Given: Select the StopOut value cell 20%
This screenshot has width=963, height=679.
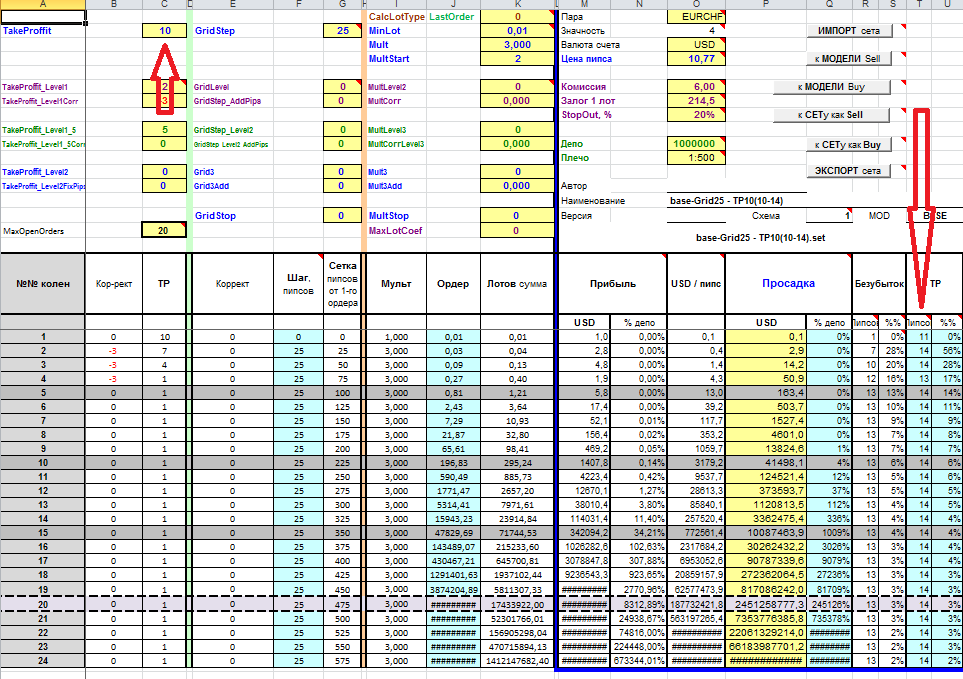Looking at the screenshot, I should pyautogui.click(x=696, y=115).
